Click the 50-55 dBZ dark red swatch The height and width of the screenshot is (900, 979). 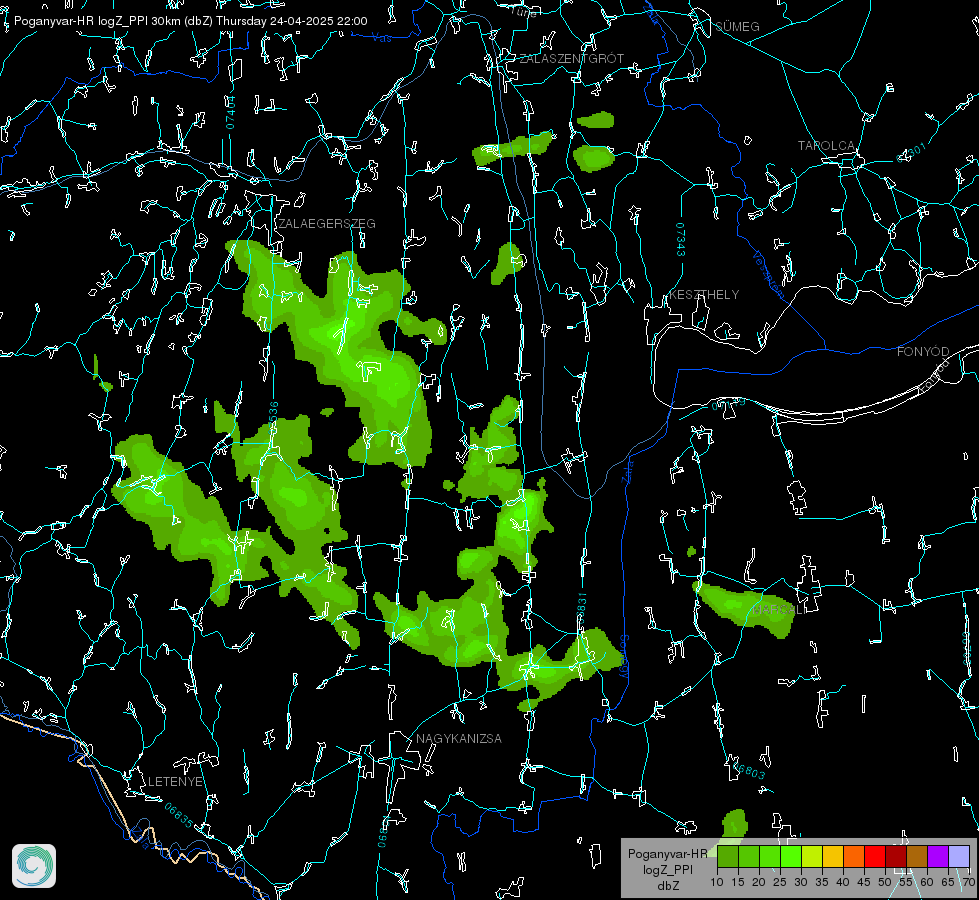point(896,856)
